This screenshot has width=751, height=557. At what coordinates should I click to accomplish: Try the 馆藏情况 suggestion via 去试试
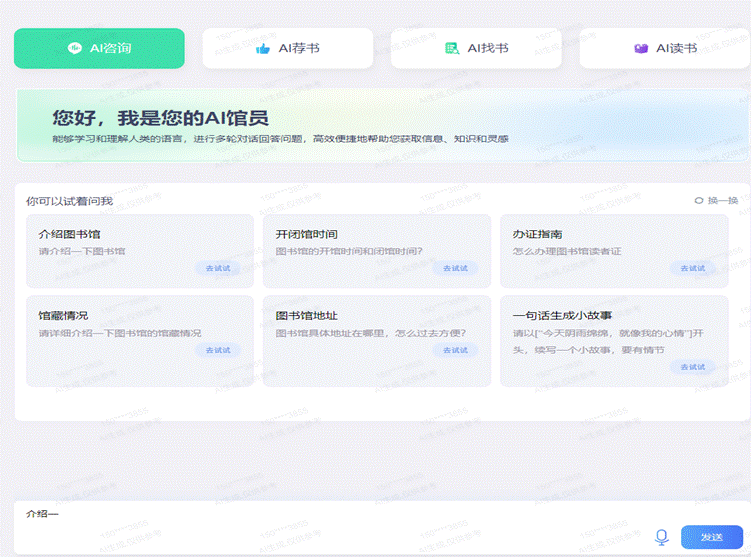pos(218,350)
